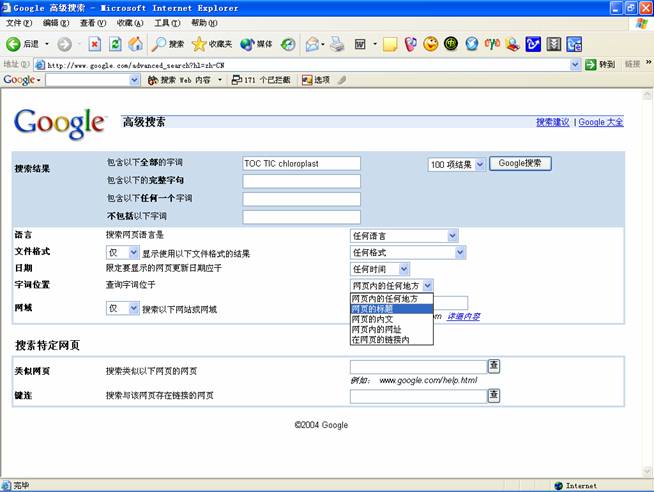The height and width of the screenshot is (492, 654).
Task: Click the IE Back arrow button
Action: pyautogui.click(x=13, y=44)
